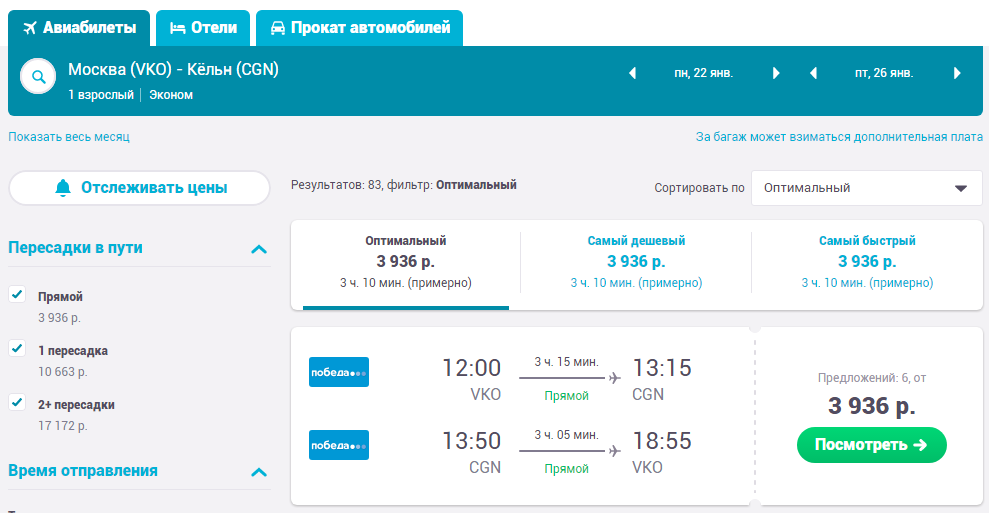
Task: Go to next departure date arrow
Action: (776, 73)
